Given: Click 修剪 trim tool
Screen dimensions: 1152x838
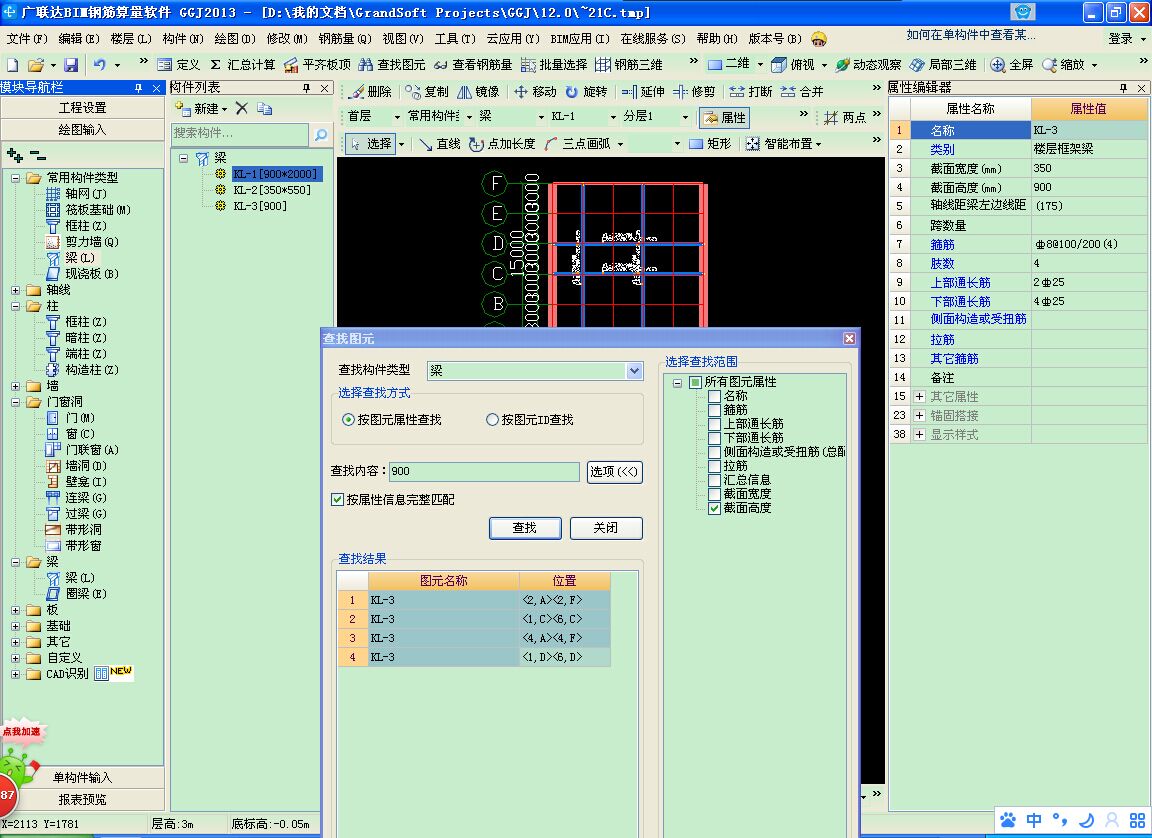Looking at the screenshot, I should pos(694,92).
